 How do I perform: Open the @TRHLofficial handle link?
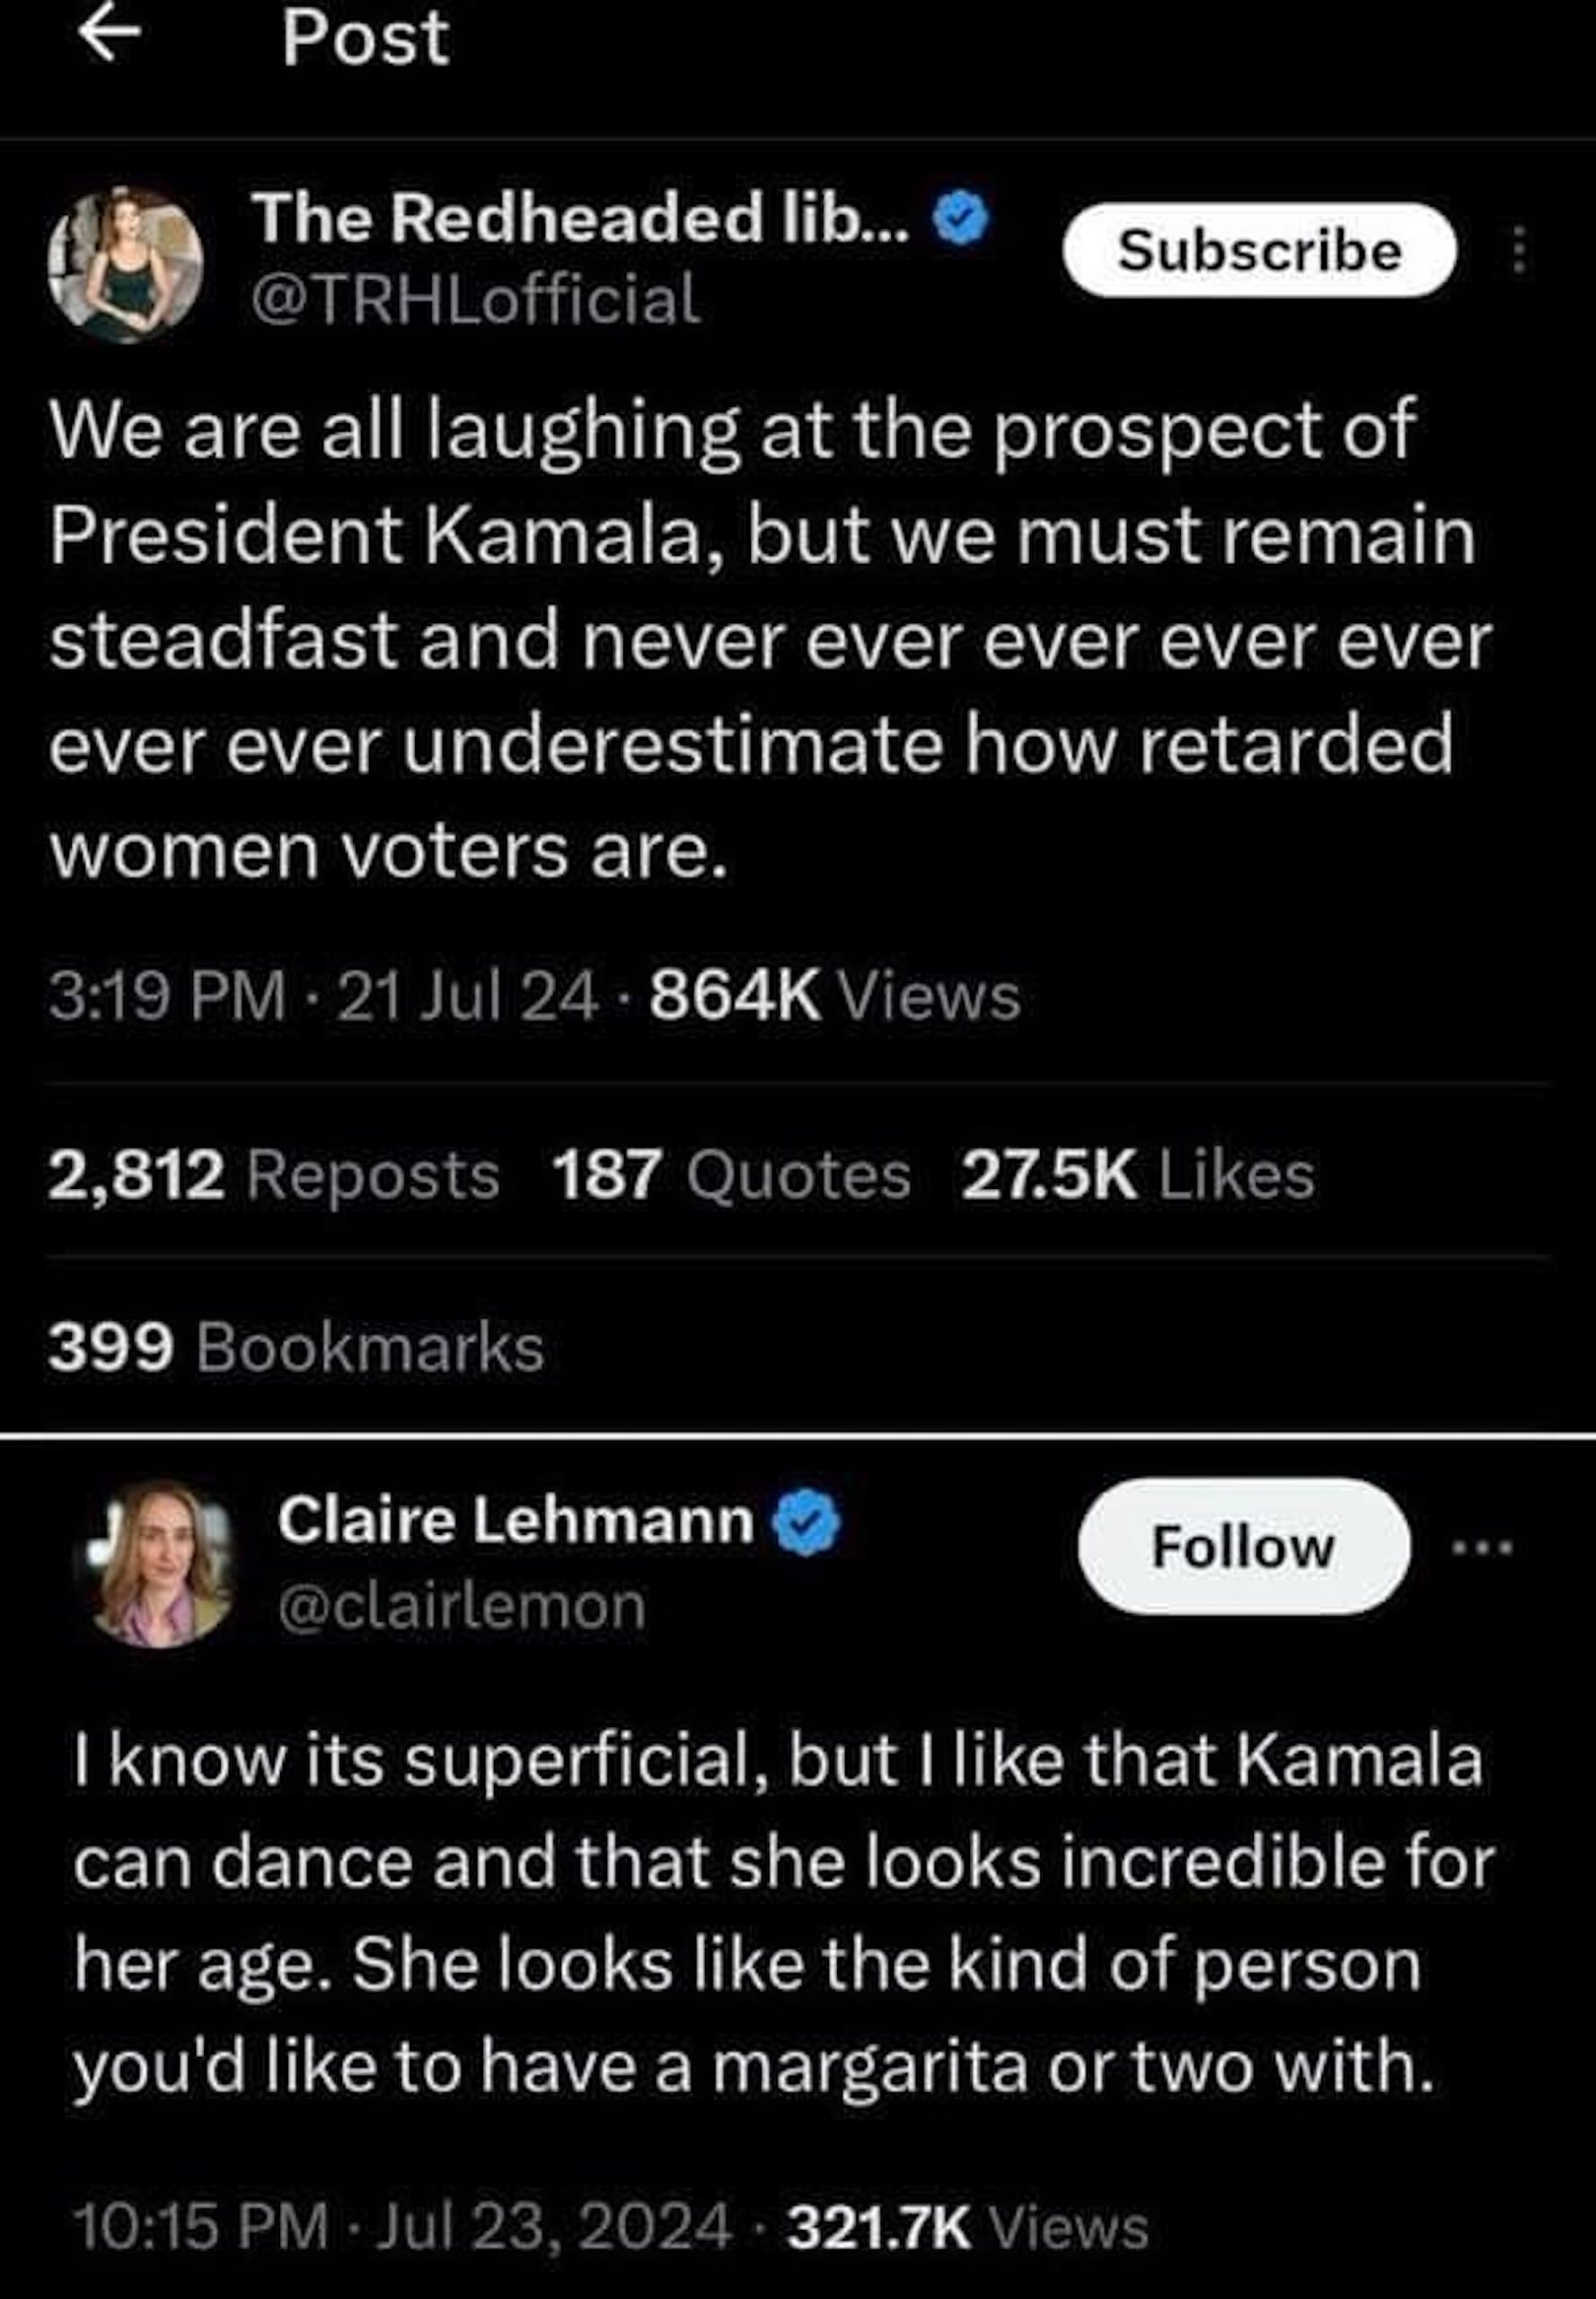click(474, 298)
